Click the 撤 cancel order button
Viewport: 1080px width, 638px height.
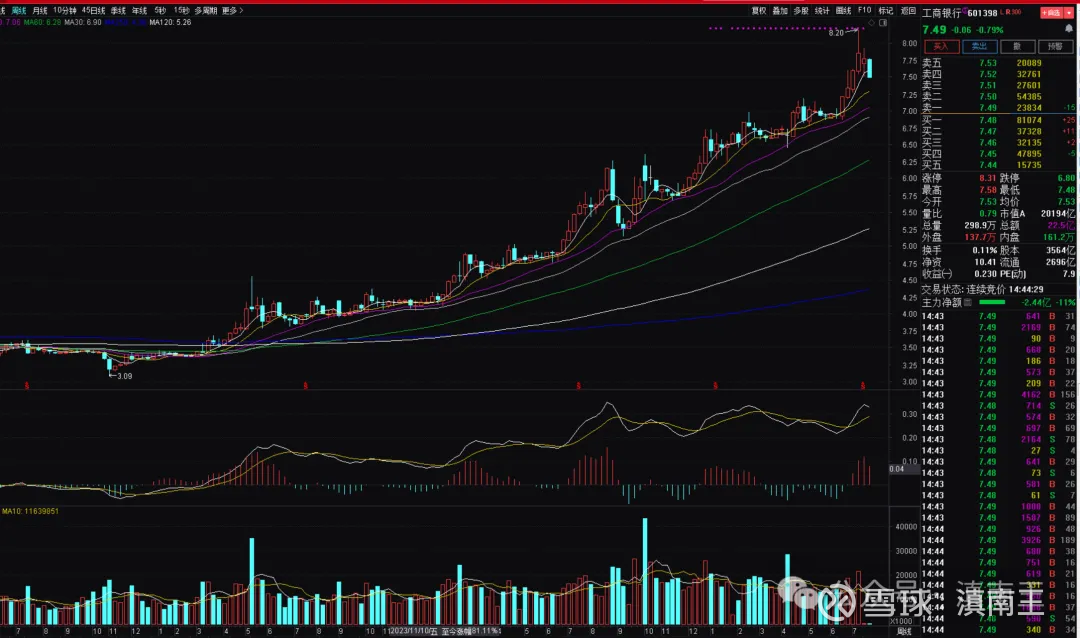(1017, 46)
